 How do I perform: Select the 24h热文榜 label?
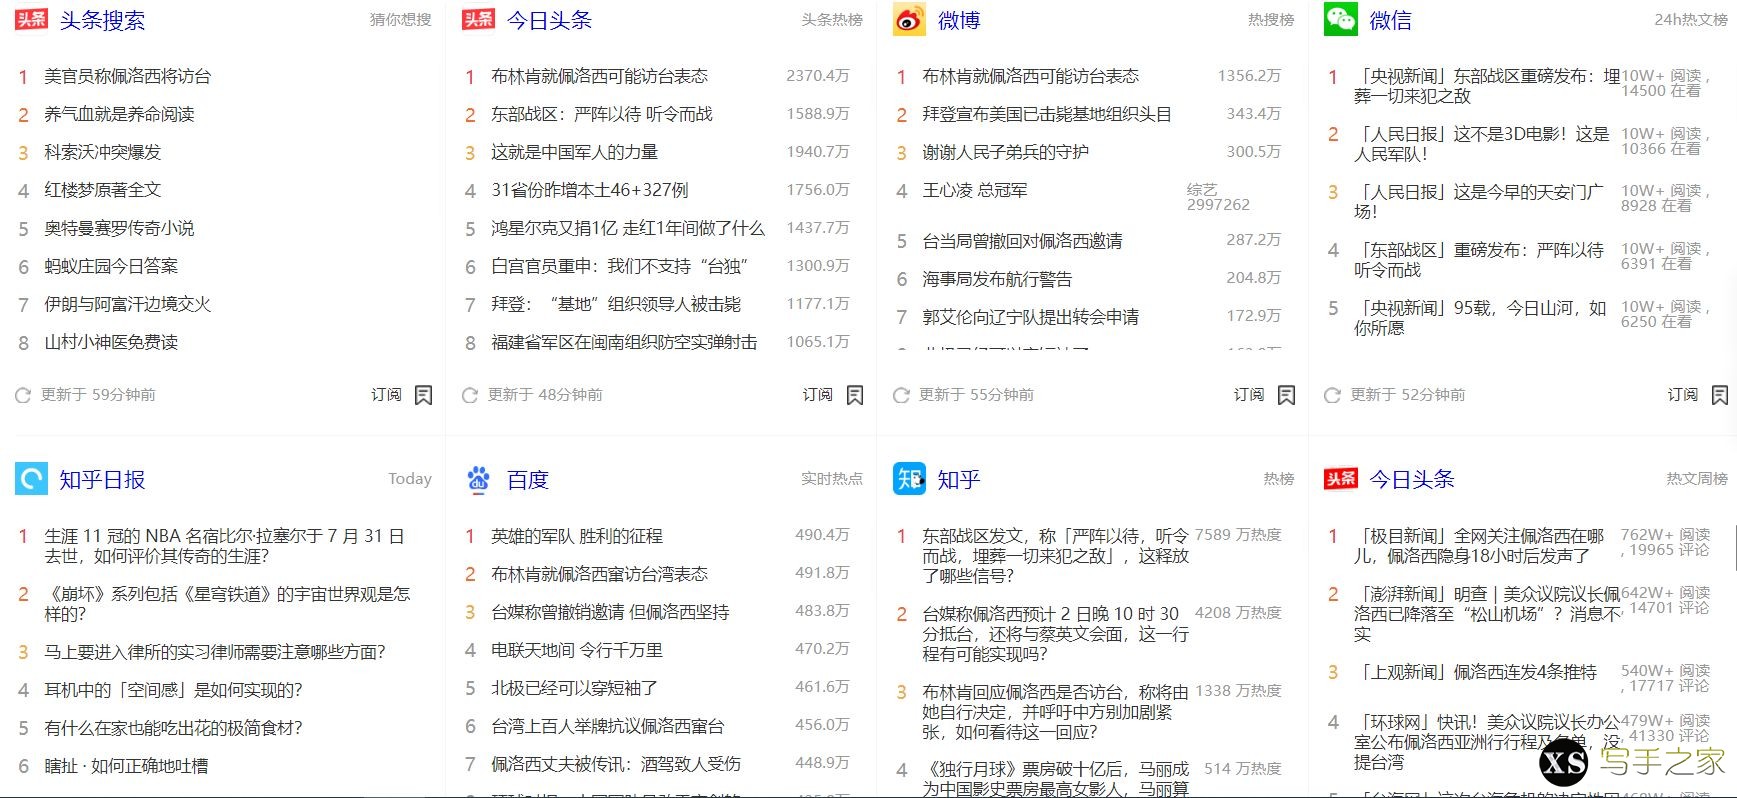[x=1691, y=20]
